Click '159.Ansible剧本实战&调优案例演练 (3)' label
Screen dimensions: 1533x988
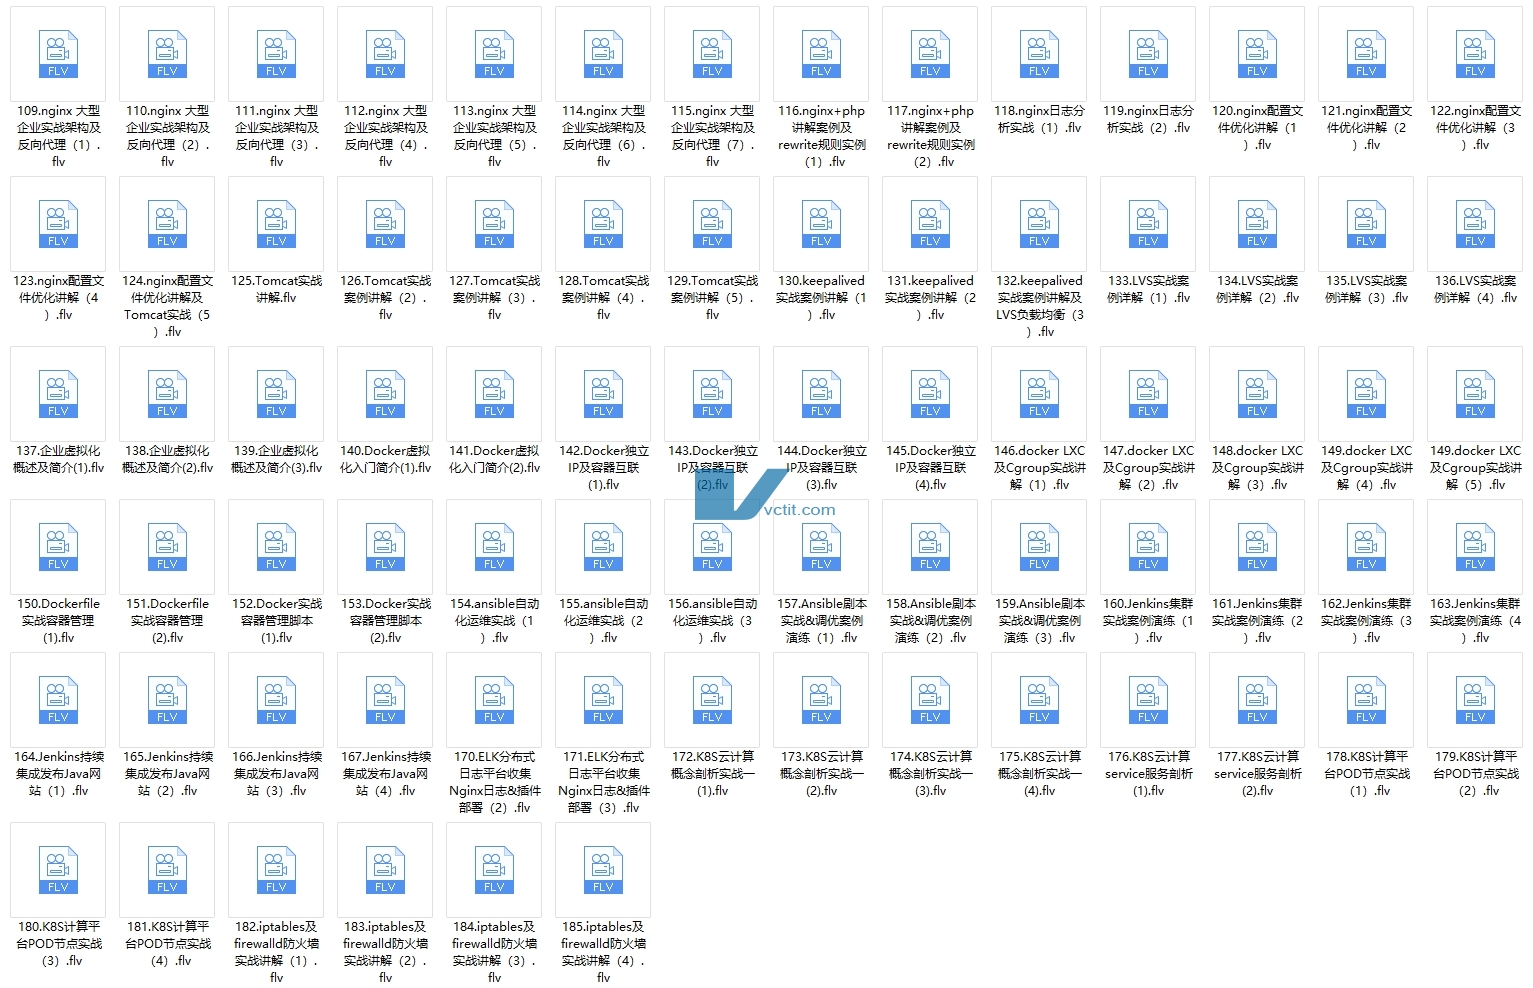tap(1039, 621)
